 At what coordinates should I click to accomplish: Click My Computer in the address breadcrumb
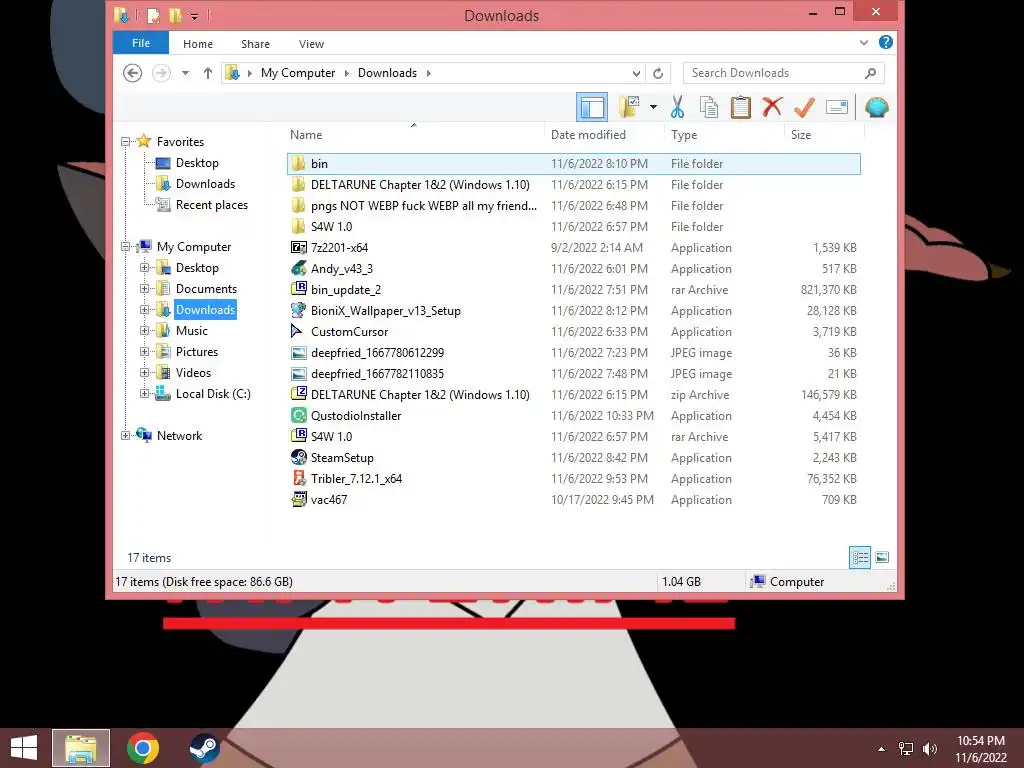click(x=298, y=73)
